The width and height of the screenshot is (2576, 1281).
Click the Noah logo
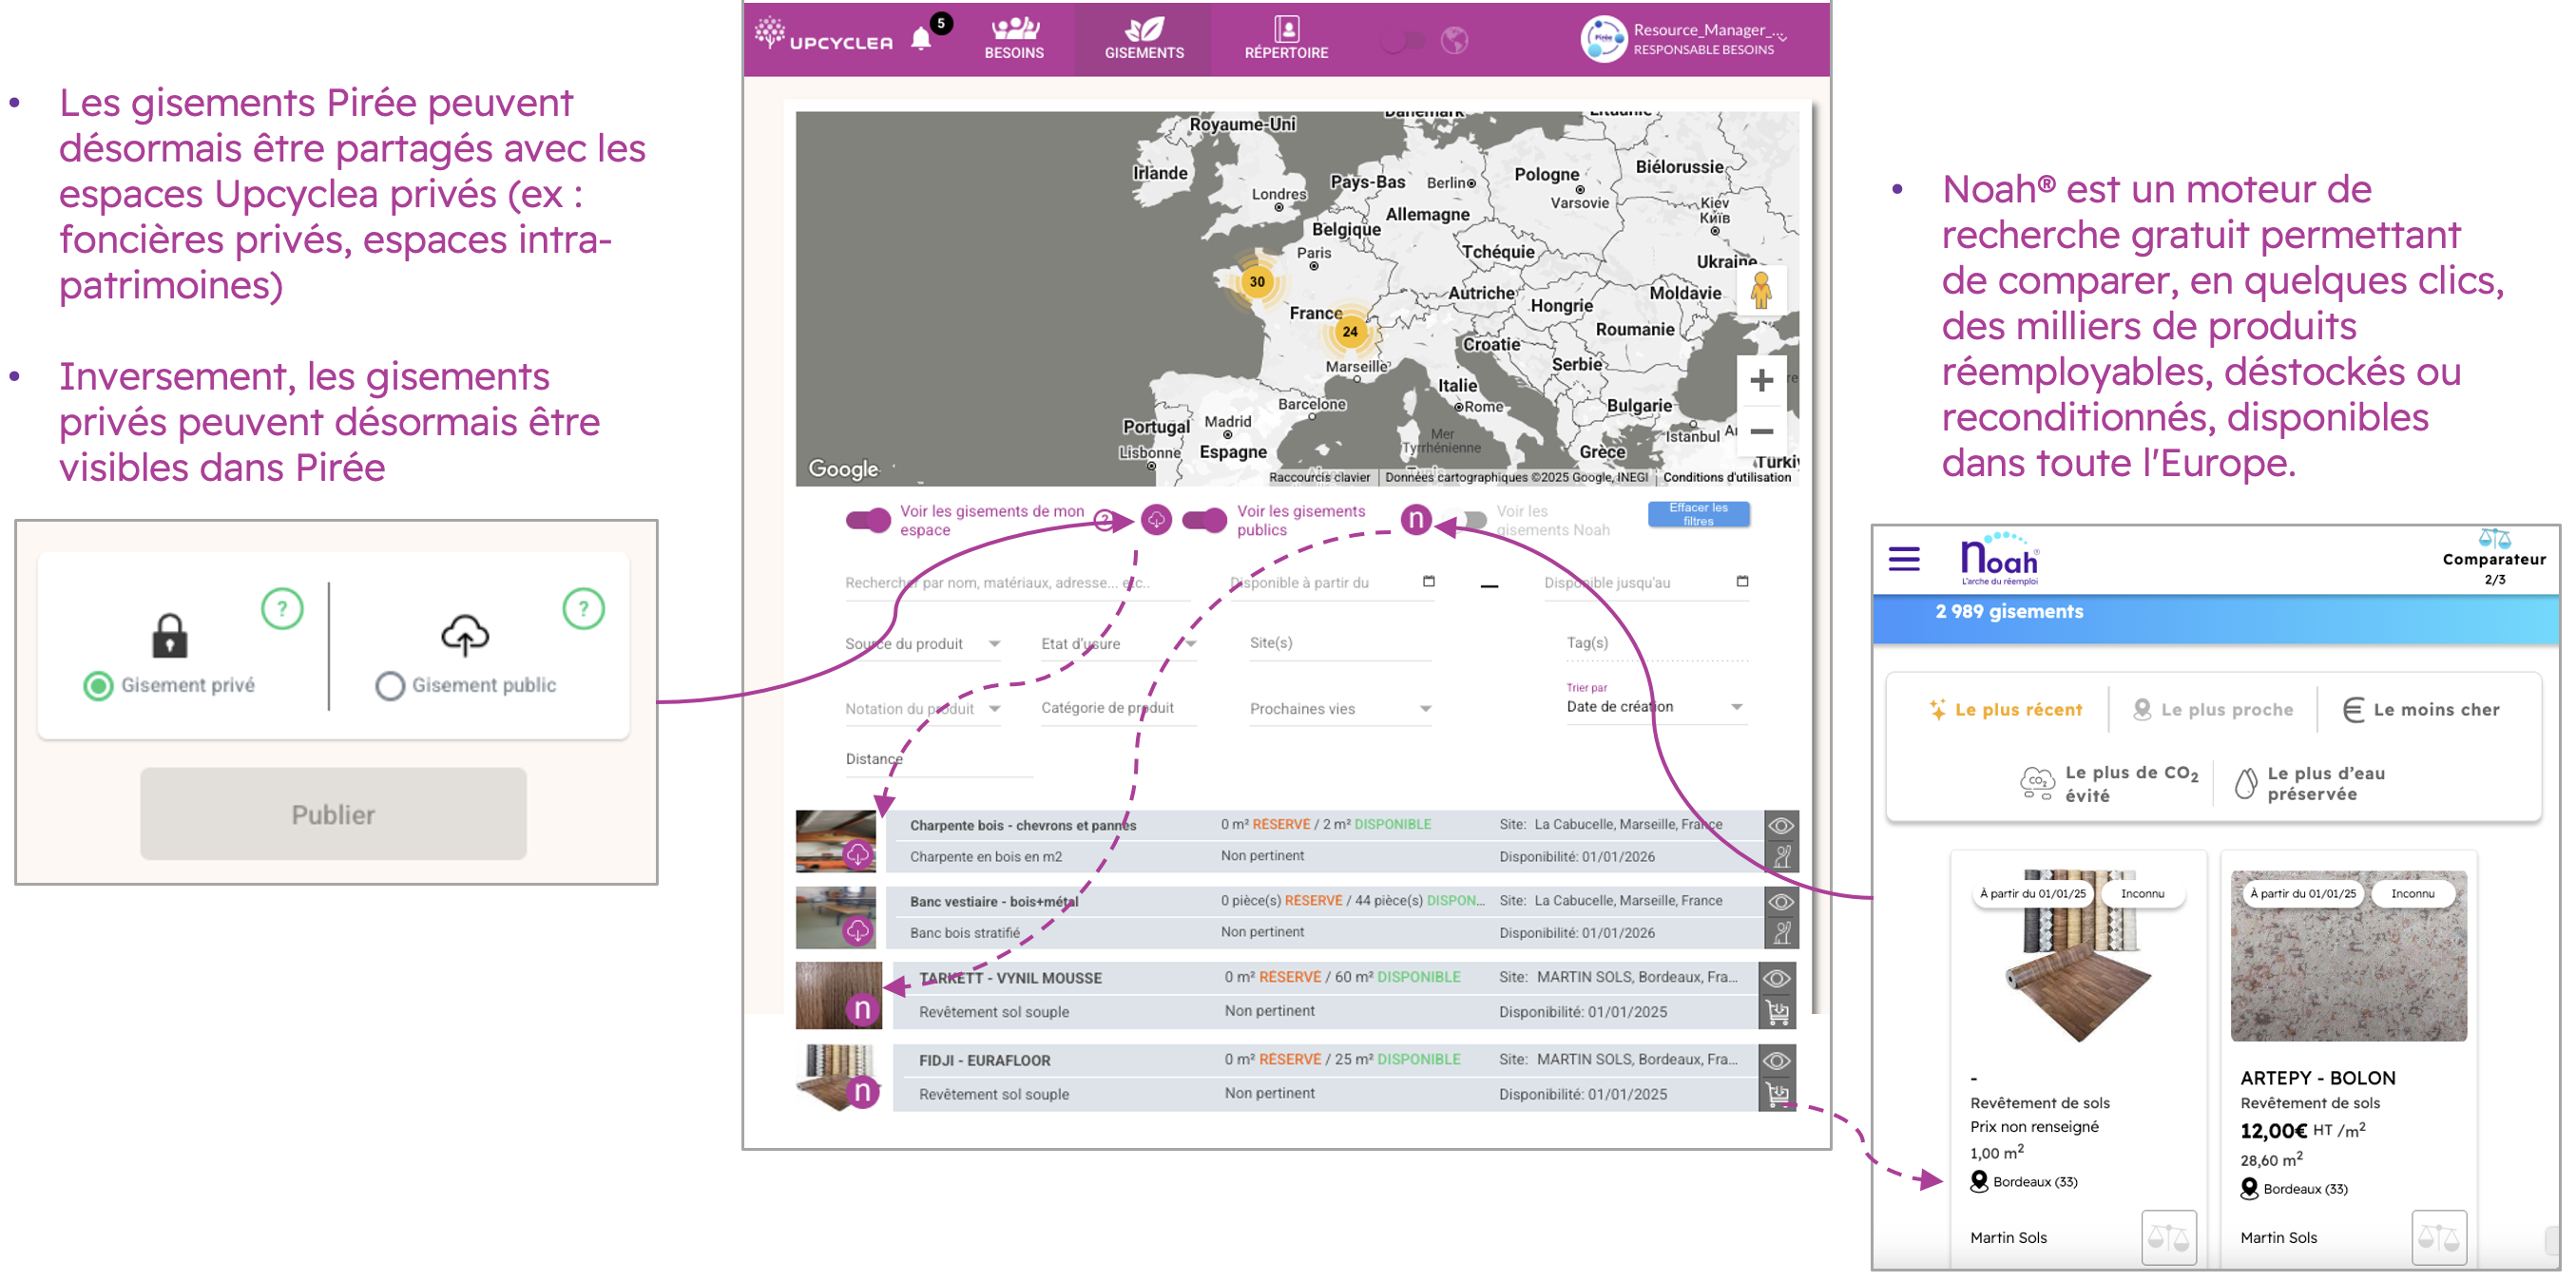(x=2000, y=559)
